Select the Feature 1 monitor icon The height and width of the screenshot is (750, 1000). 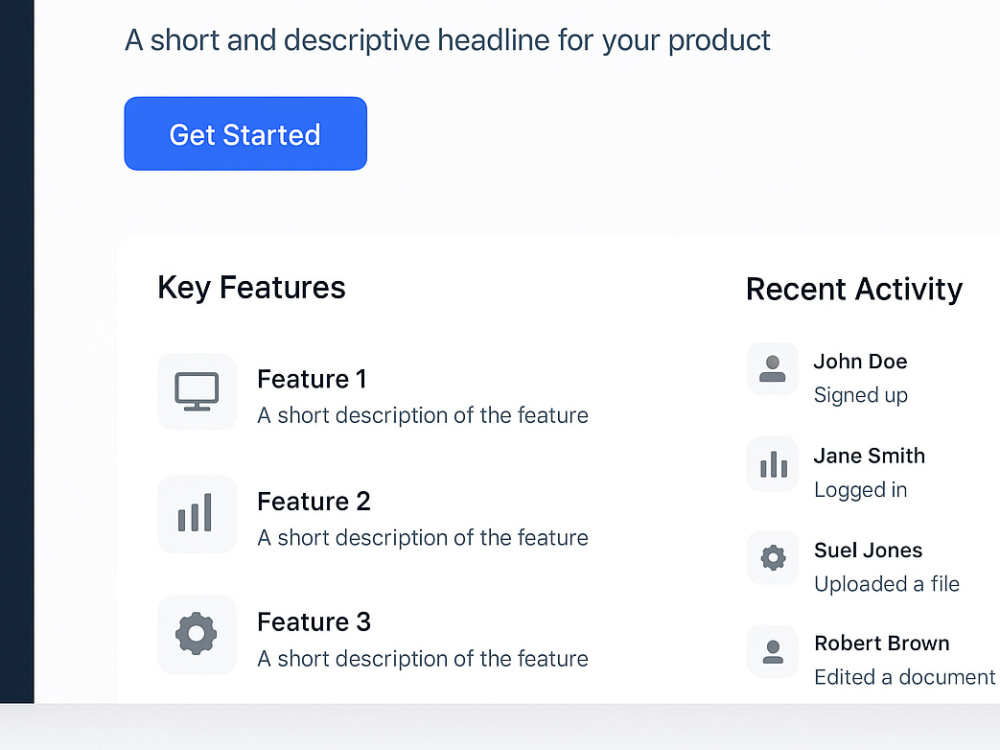(197, 392)
